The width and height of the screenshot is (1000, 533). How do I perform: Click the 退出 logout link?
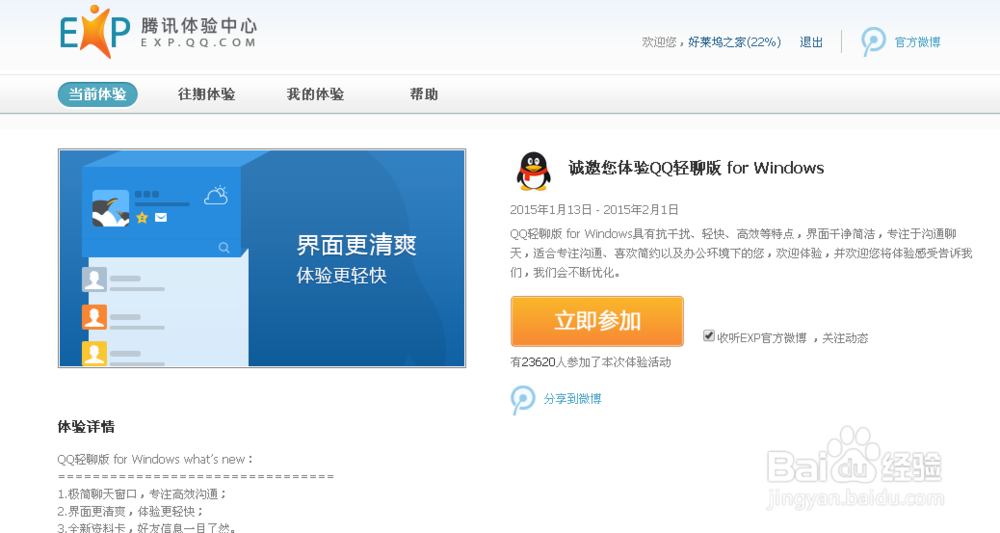(811, 42)
